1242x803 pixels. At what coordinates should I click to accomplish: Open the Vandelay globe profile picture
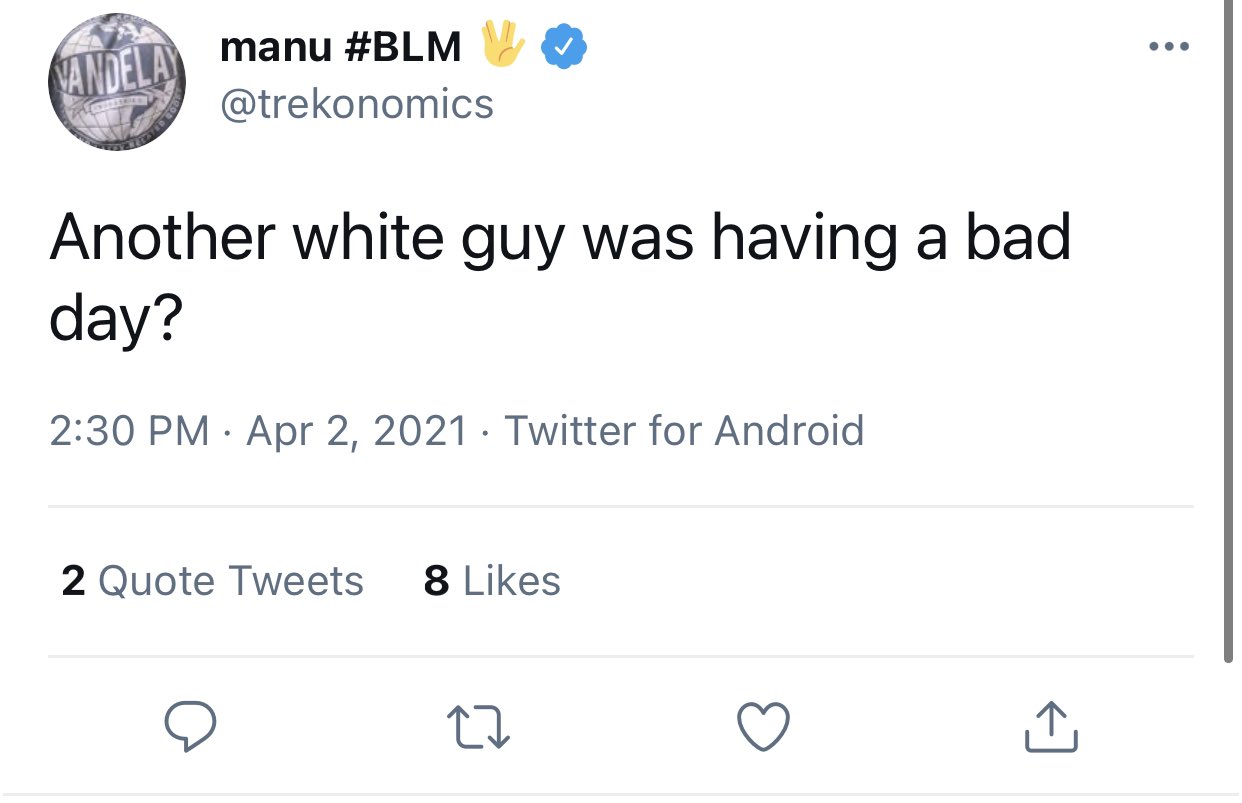(118, 83)
